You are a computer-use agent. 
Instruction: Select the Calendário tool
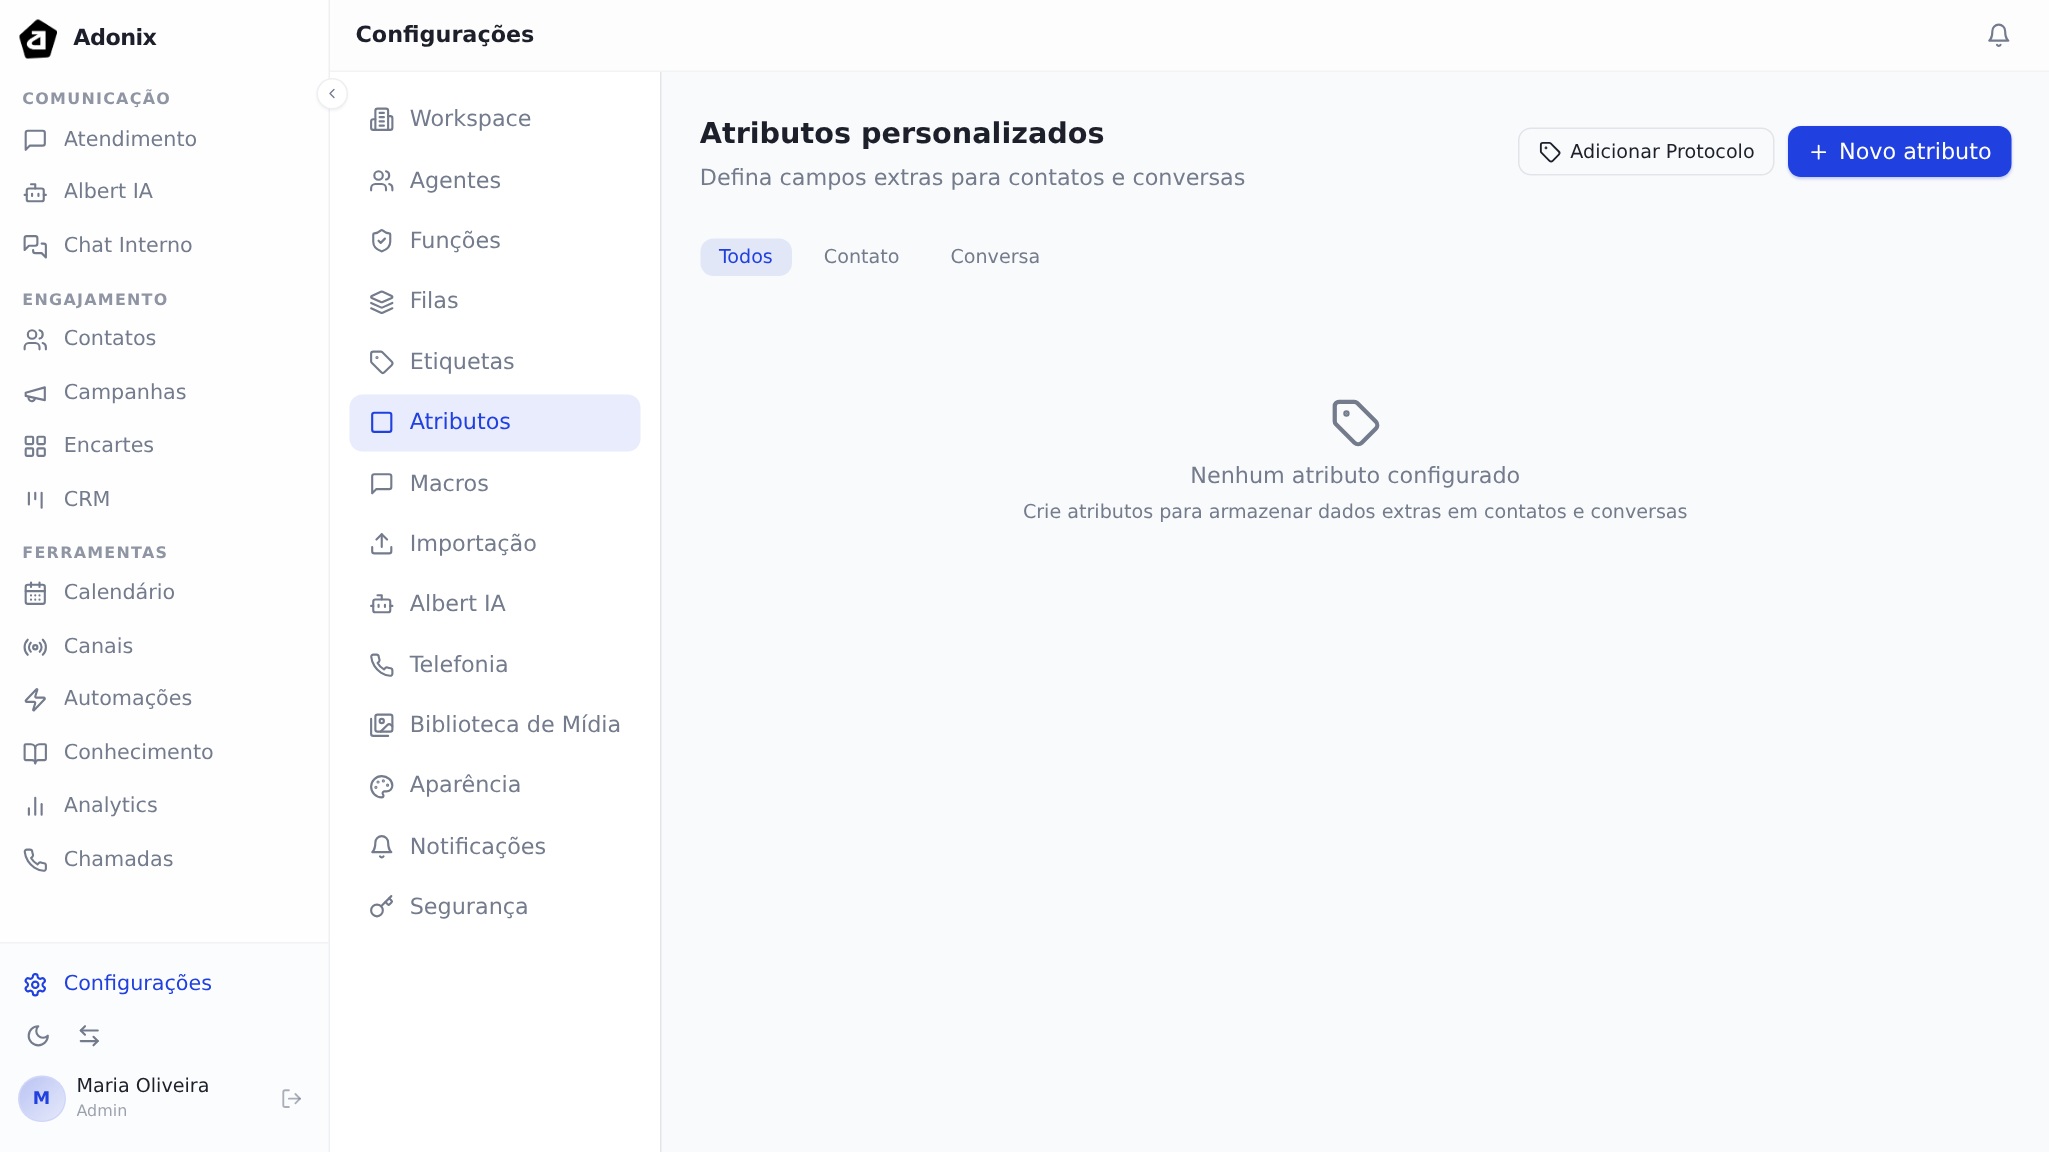pos(119,591)
